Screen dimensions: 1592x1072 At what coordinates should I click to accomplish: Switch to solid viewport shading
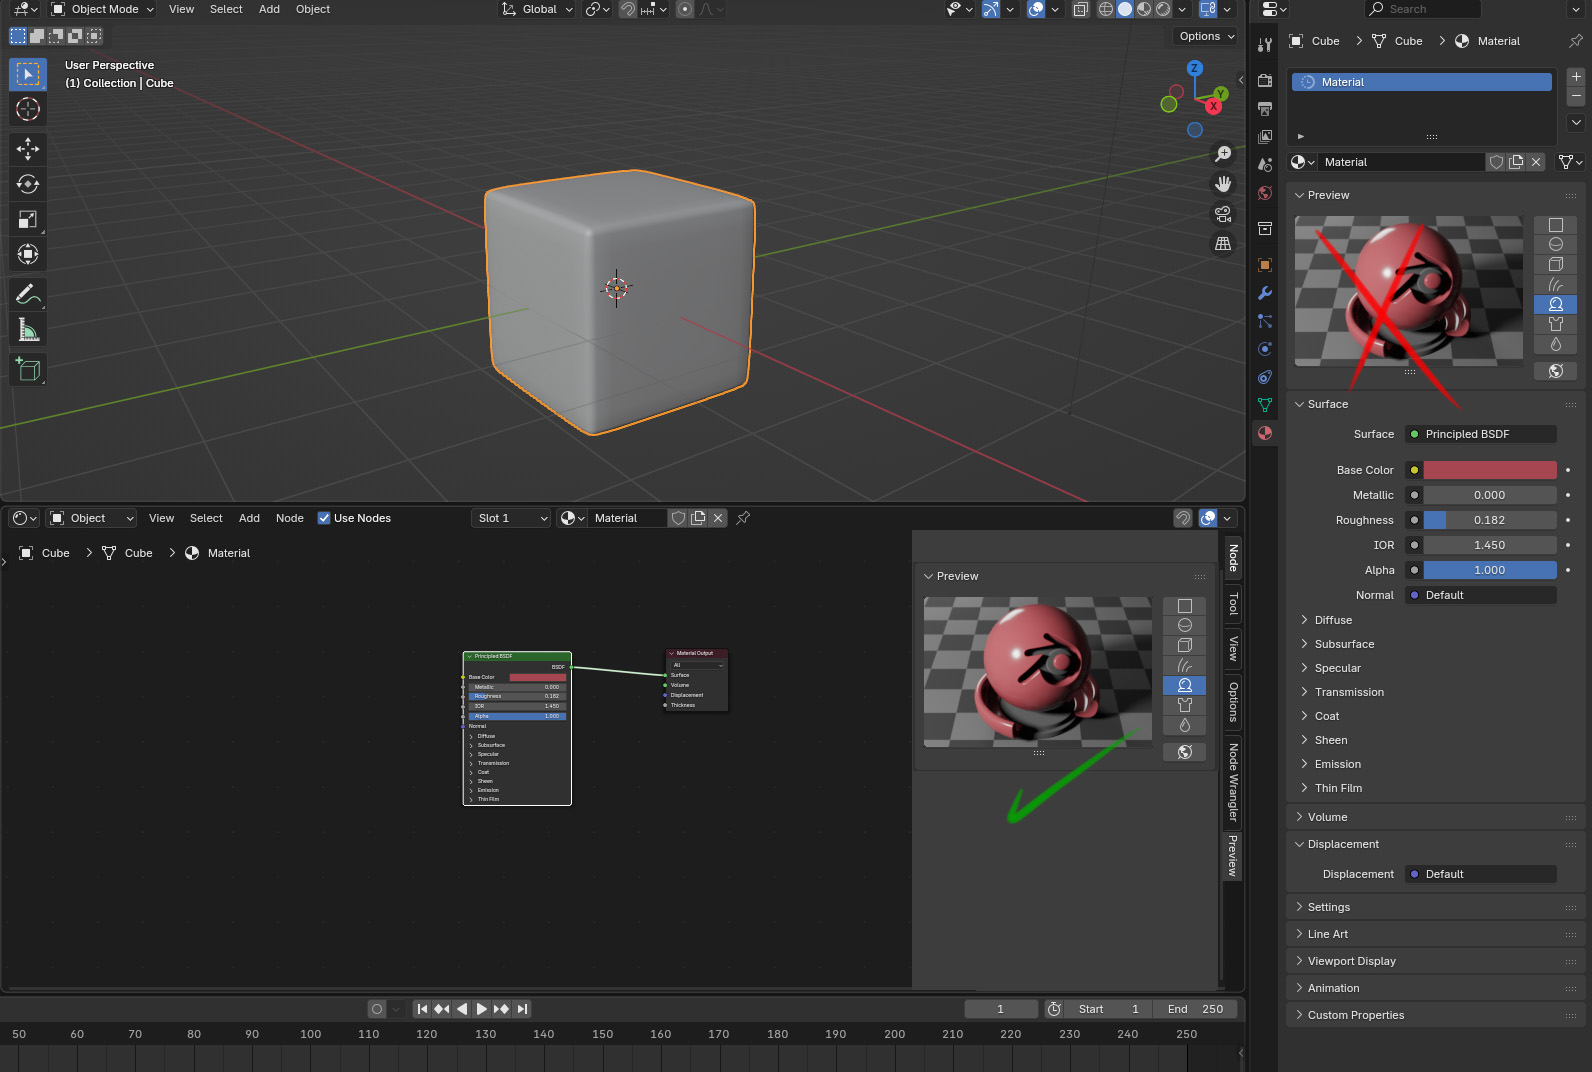tap(1125, 9)
